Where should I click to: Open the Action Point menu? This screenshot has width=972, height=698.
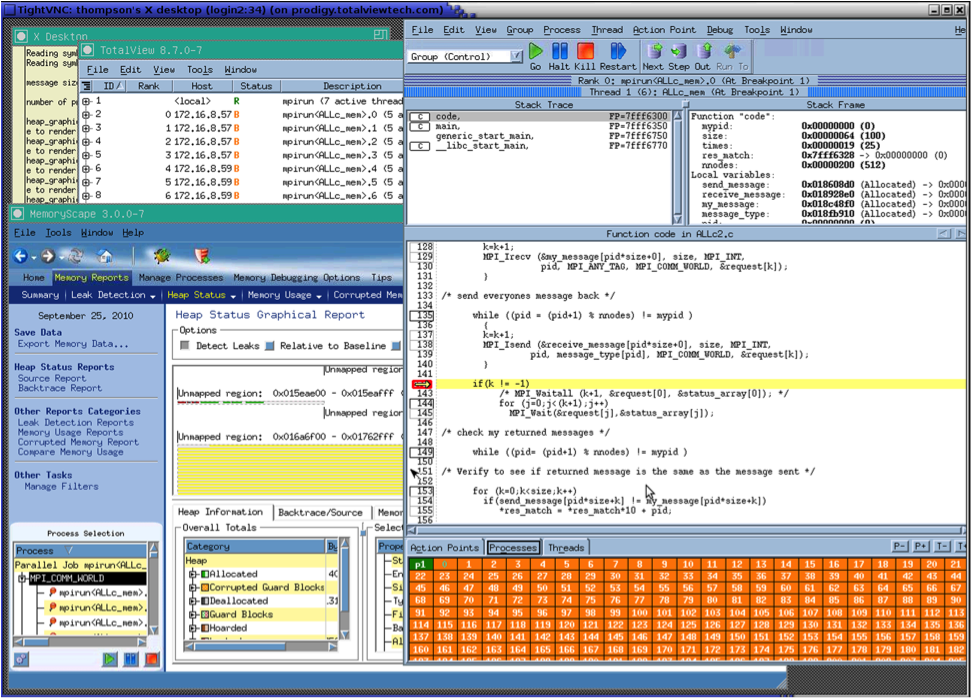point(663,30)
